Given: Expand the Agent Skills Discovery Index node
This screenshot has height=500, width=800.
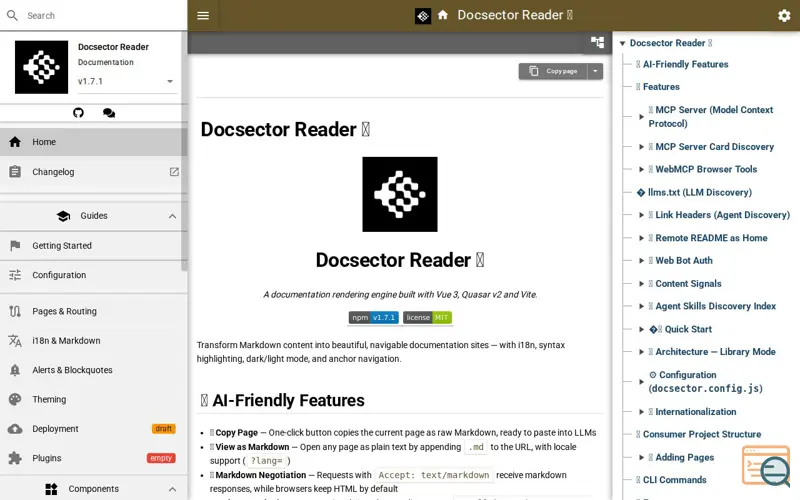Looking at the screenshot, I should [x=641, y=306].
